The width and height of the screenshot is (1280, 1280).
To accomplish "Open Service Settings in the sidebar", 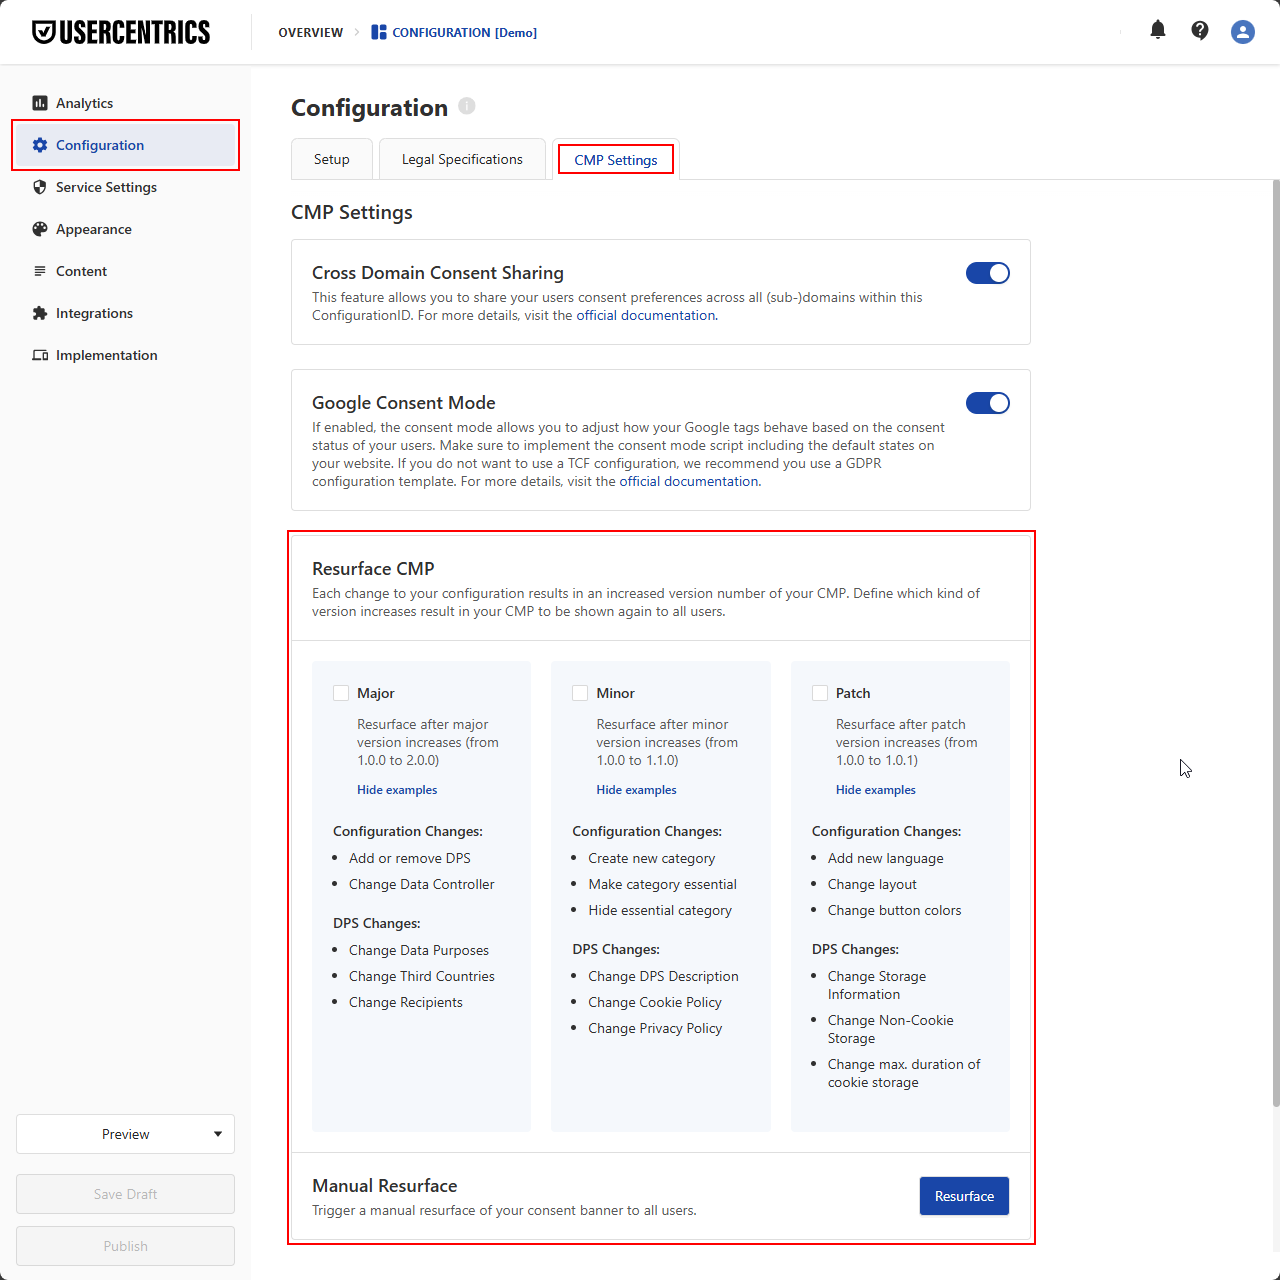I will [126, 187].
